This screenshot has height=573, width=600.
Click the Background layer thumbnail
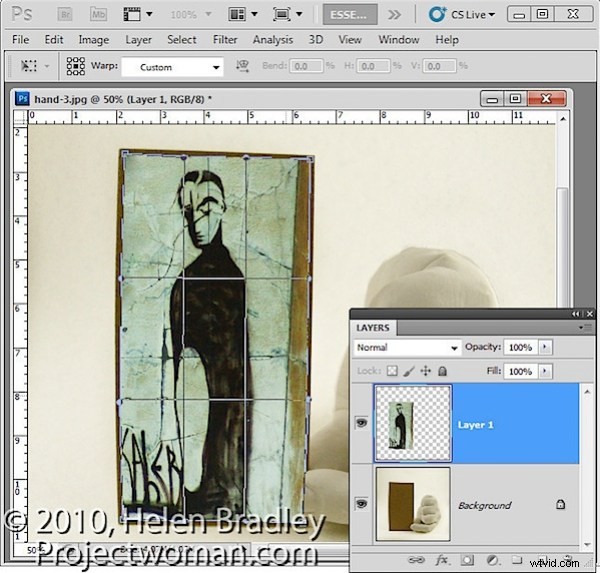[x=413, y=504]
